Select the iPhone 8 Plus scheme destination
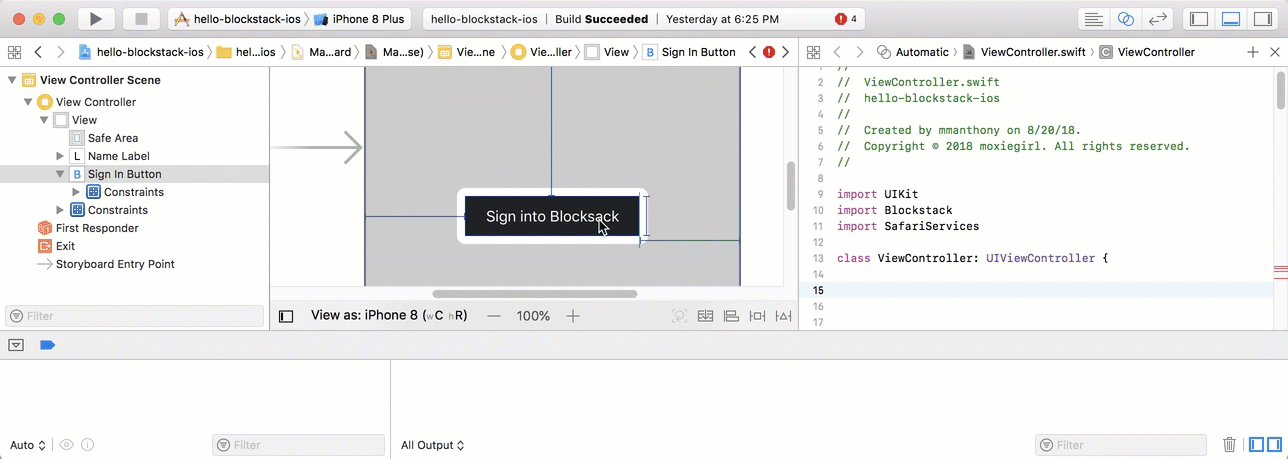Viewport: 1288px width, 459px height. pos(364,19)
